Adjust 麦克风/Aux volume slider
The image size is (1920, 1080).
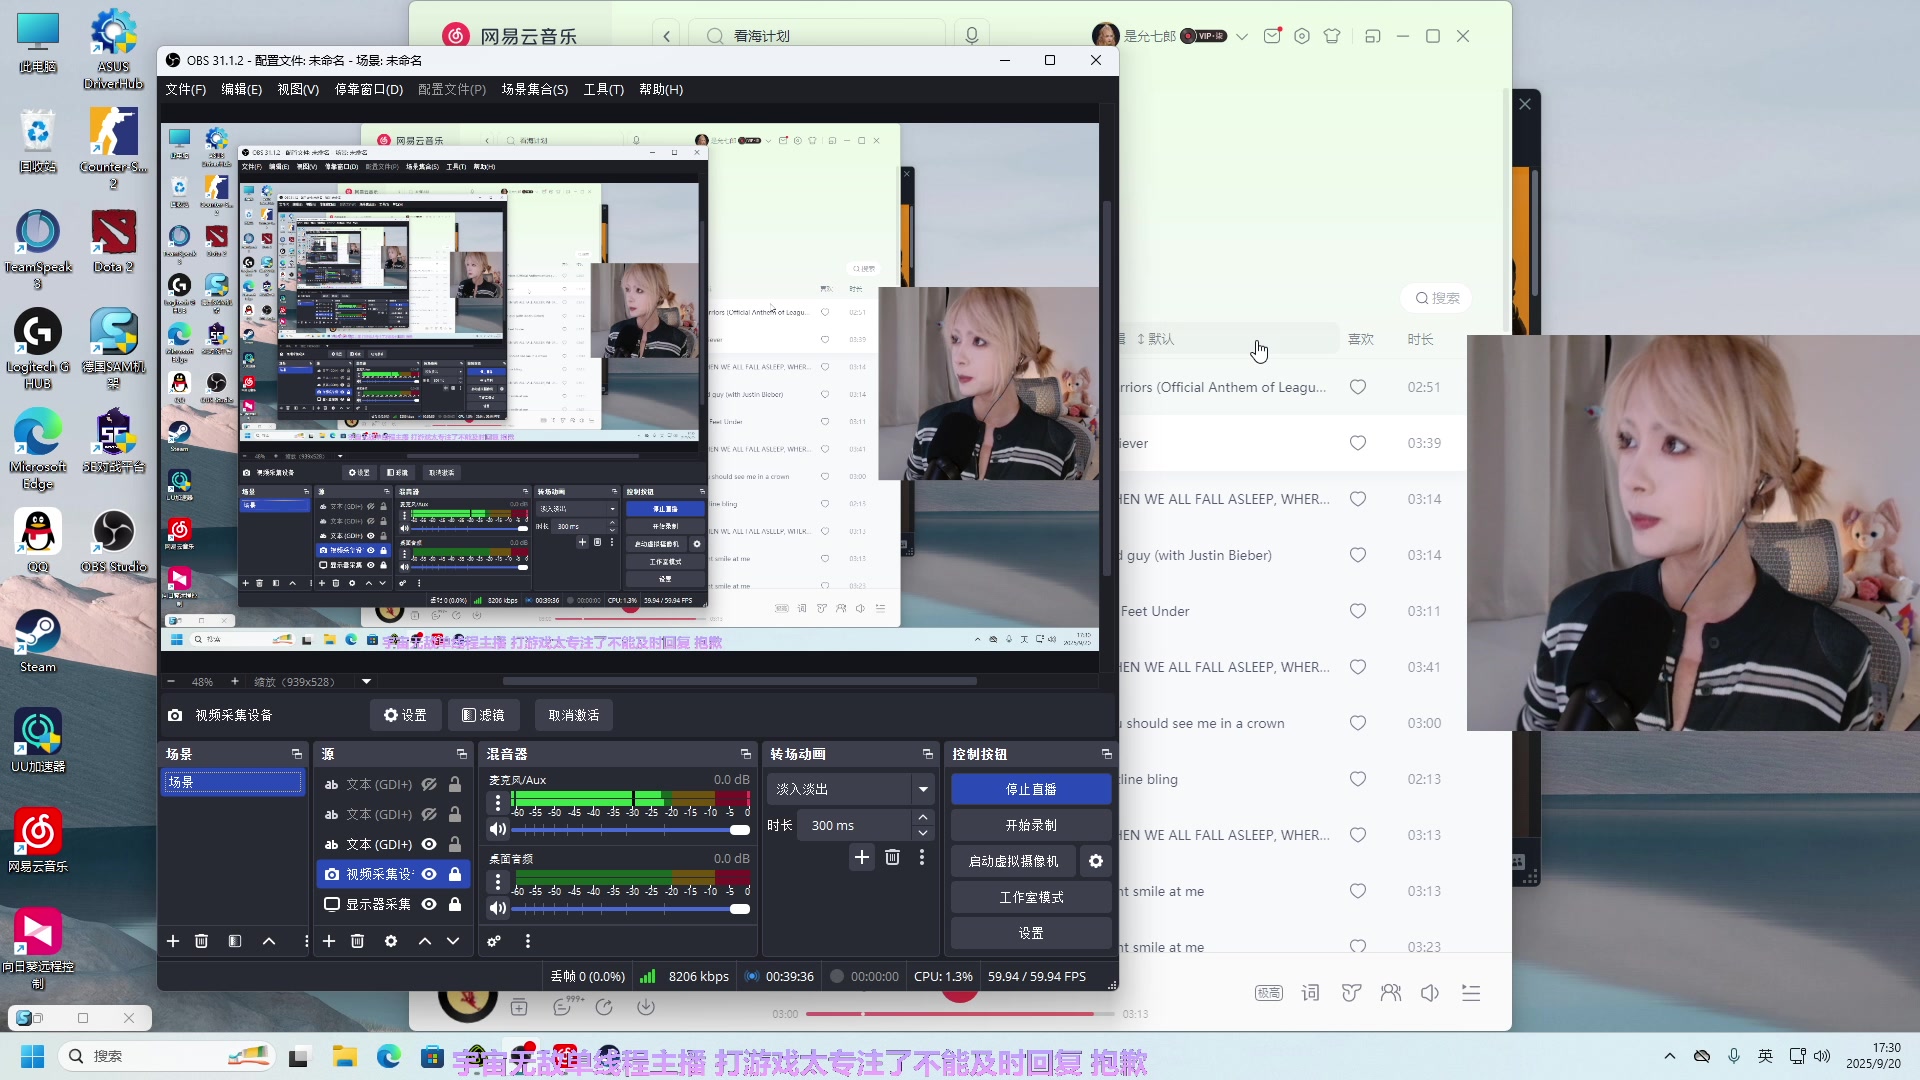(631, 829)
